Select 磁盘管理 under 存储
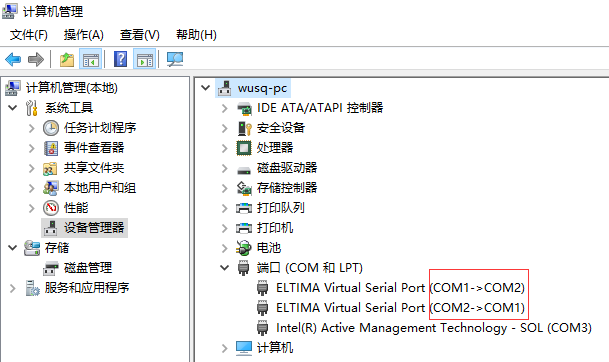 tap(88, 268)
